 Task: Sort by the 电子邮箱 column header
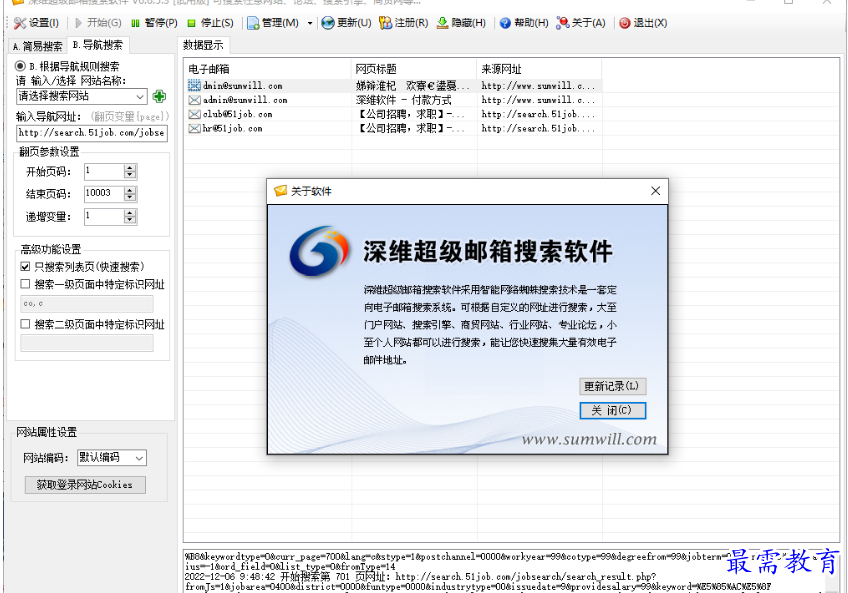tap(268, 69)
